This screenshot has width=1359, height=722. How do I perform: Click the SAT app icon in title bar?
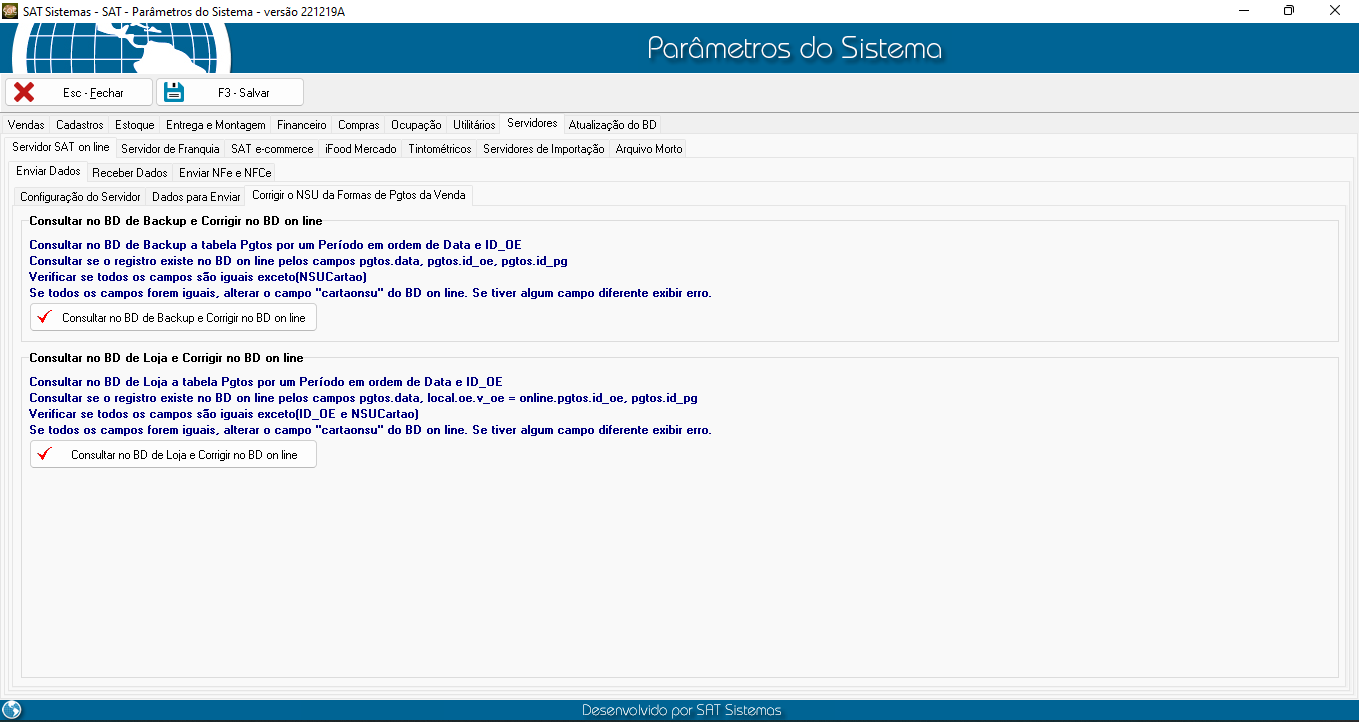click(x=10, y=10)
